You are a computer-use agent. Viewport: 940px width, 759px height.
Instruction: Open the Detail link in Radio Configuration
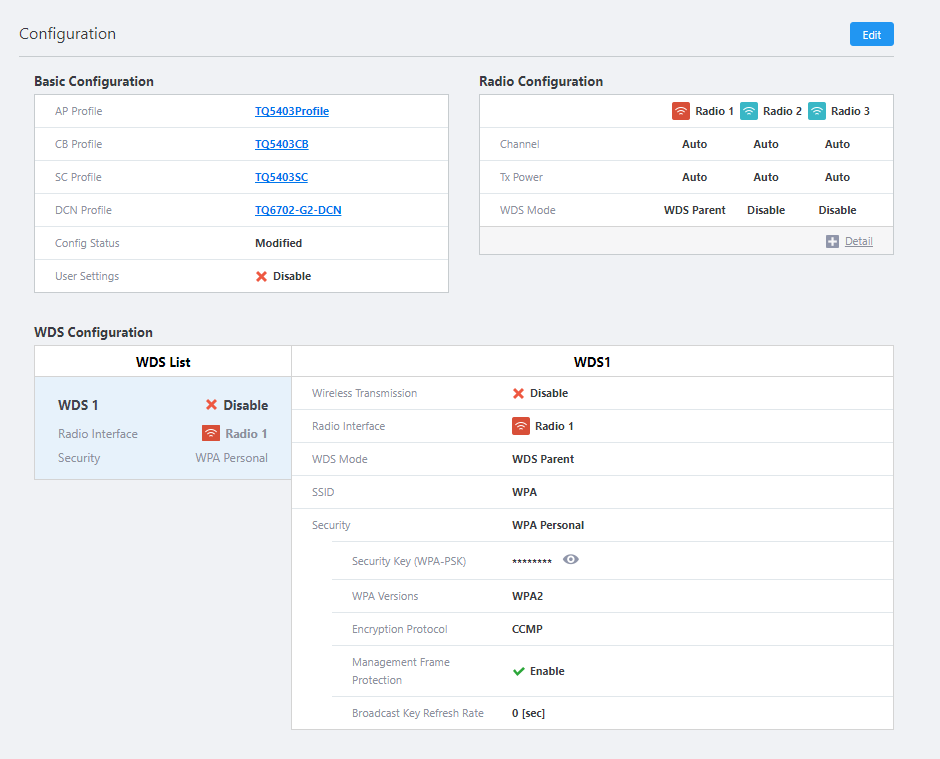[x=858, y=241]
